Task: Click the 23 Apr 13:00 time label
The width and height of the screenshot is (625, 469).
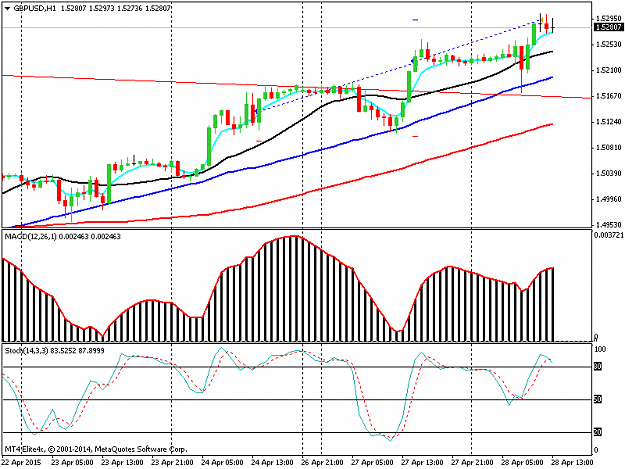Action: [122, 463]
